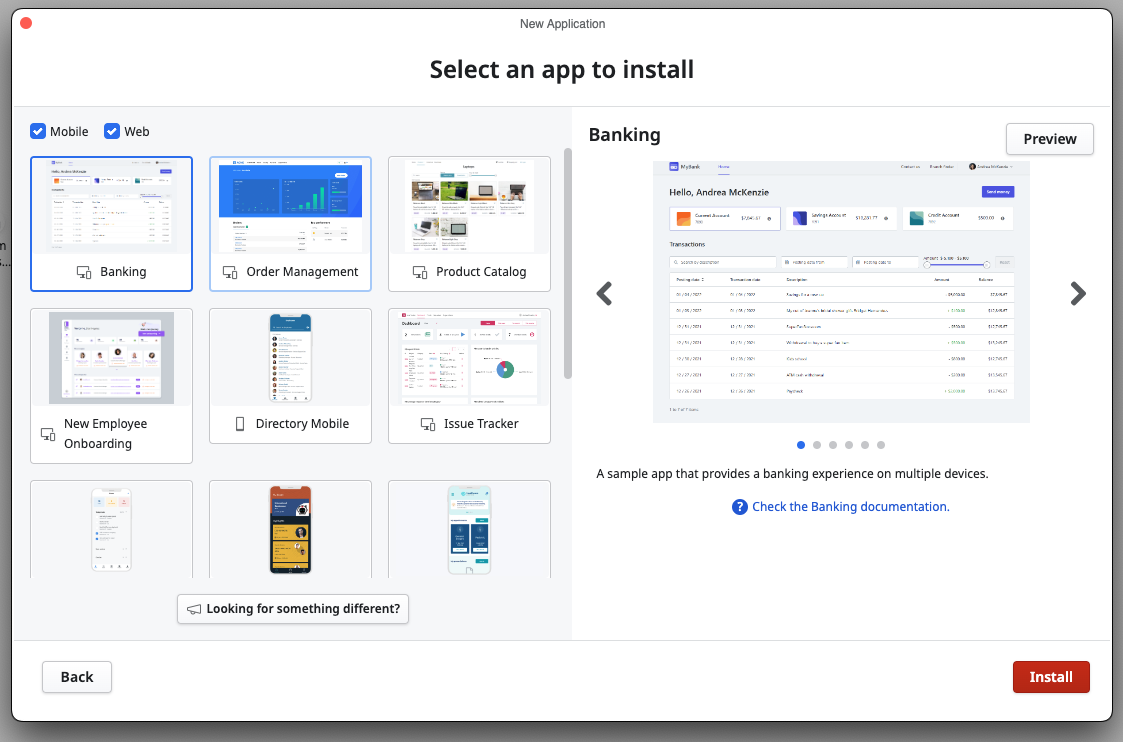This screenshot has width=1123, height=742.
Task: Click the next screenshot right arrow
Action: [1077, 293]
